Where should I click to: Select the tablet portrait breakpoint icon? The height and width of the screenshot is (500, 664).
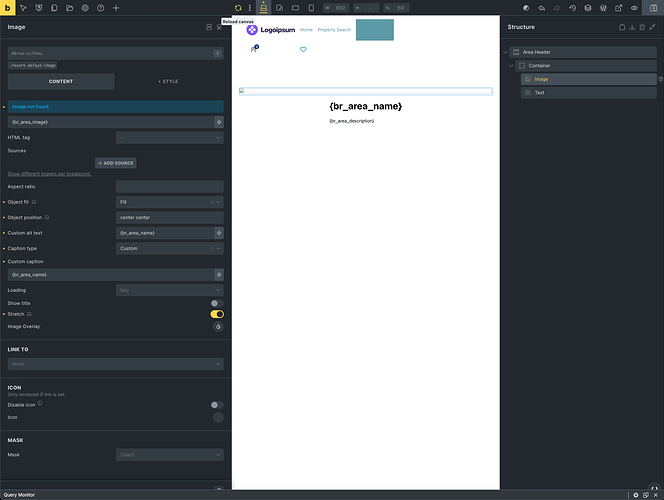tap(279, 8)
